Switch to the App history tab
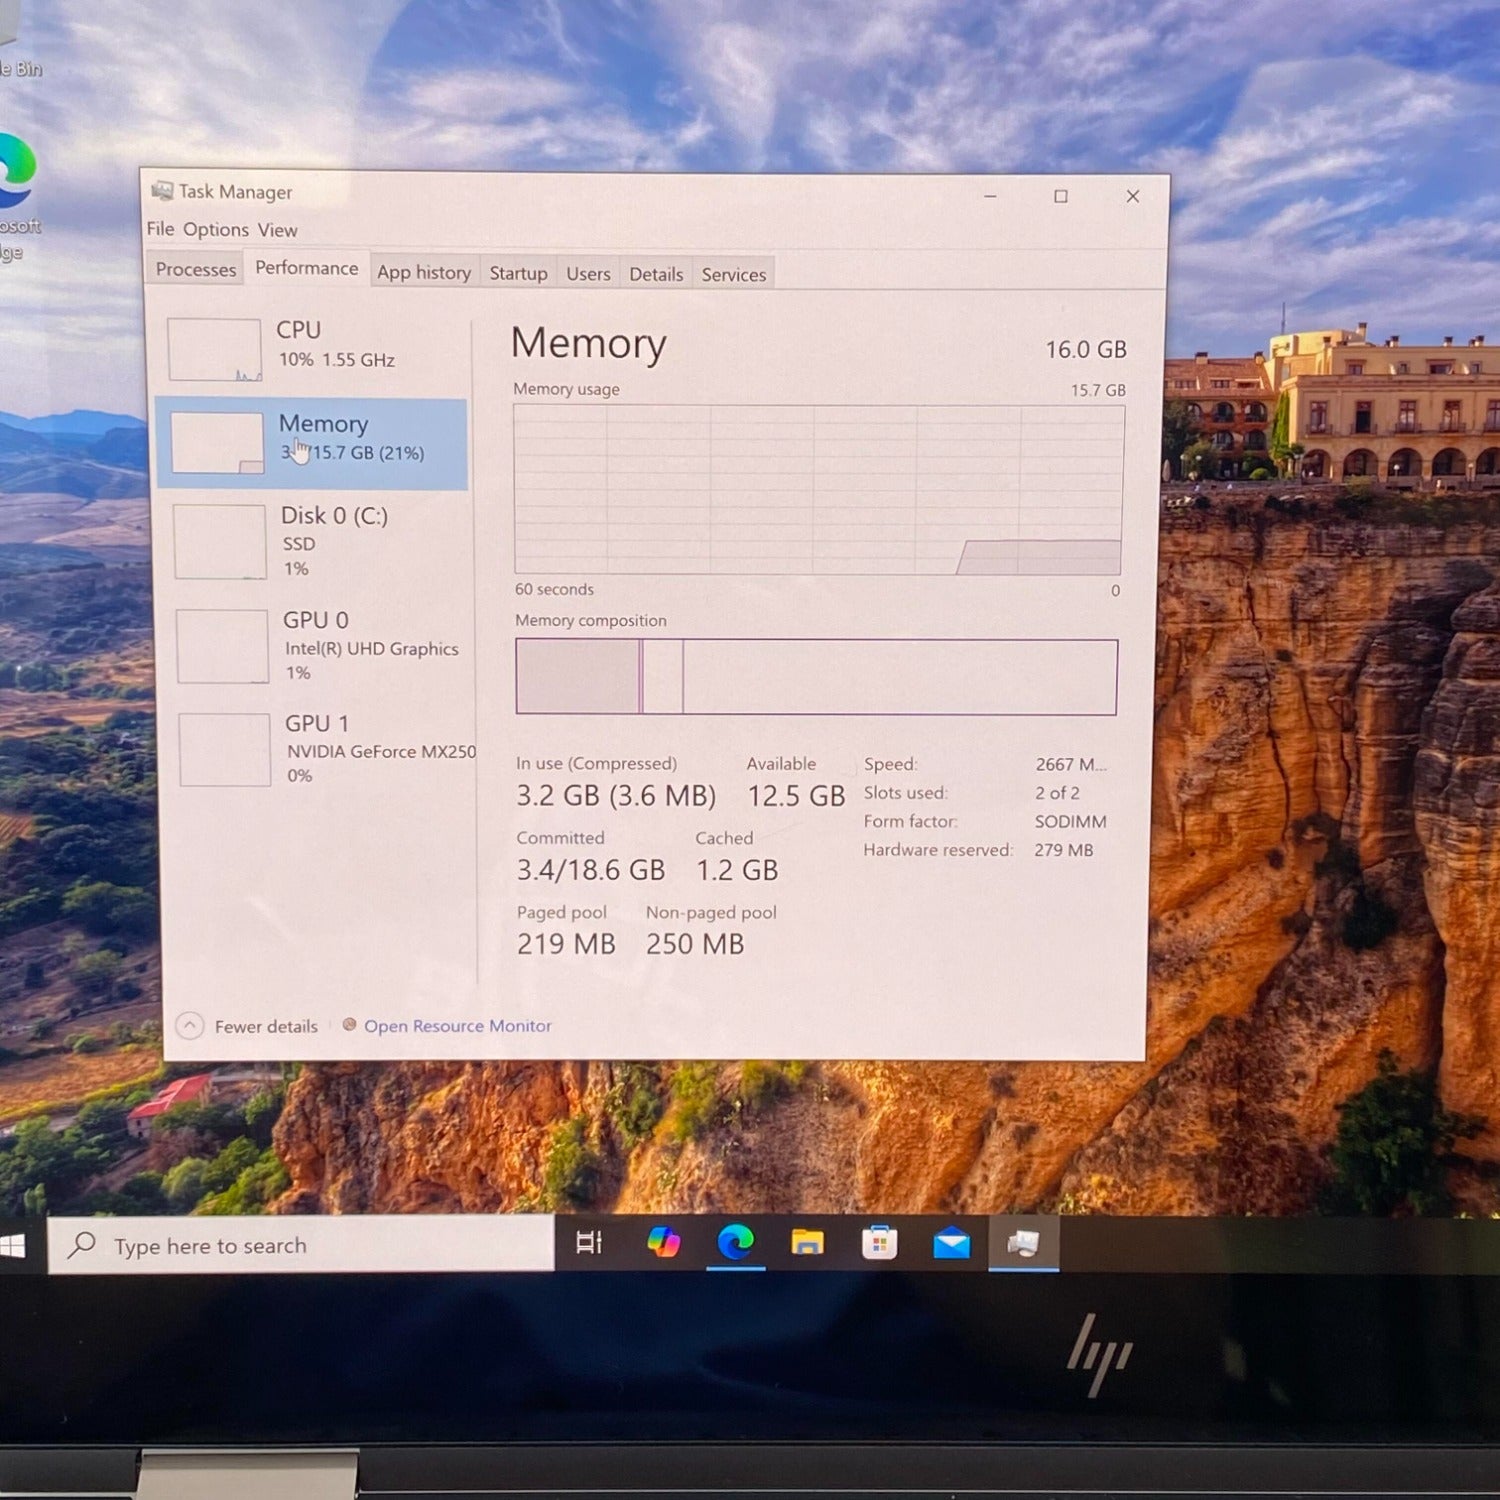 [424, 272]
